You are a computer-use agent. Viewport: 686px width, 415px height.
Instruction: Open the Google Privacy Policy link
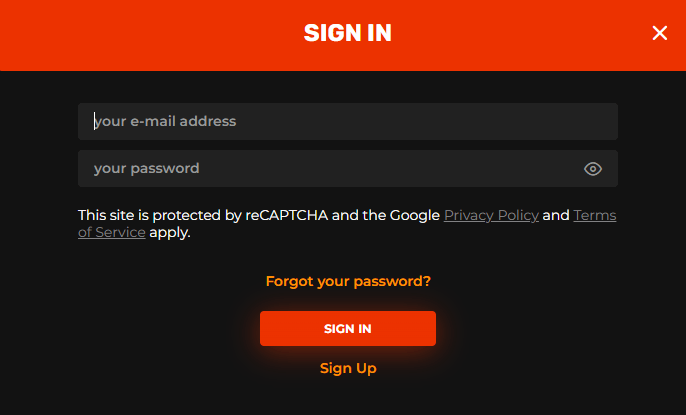(491, 215)
